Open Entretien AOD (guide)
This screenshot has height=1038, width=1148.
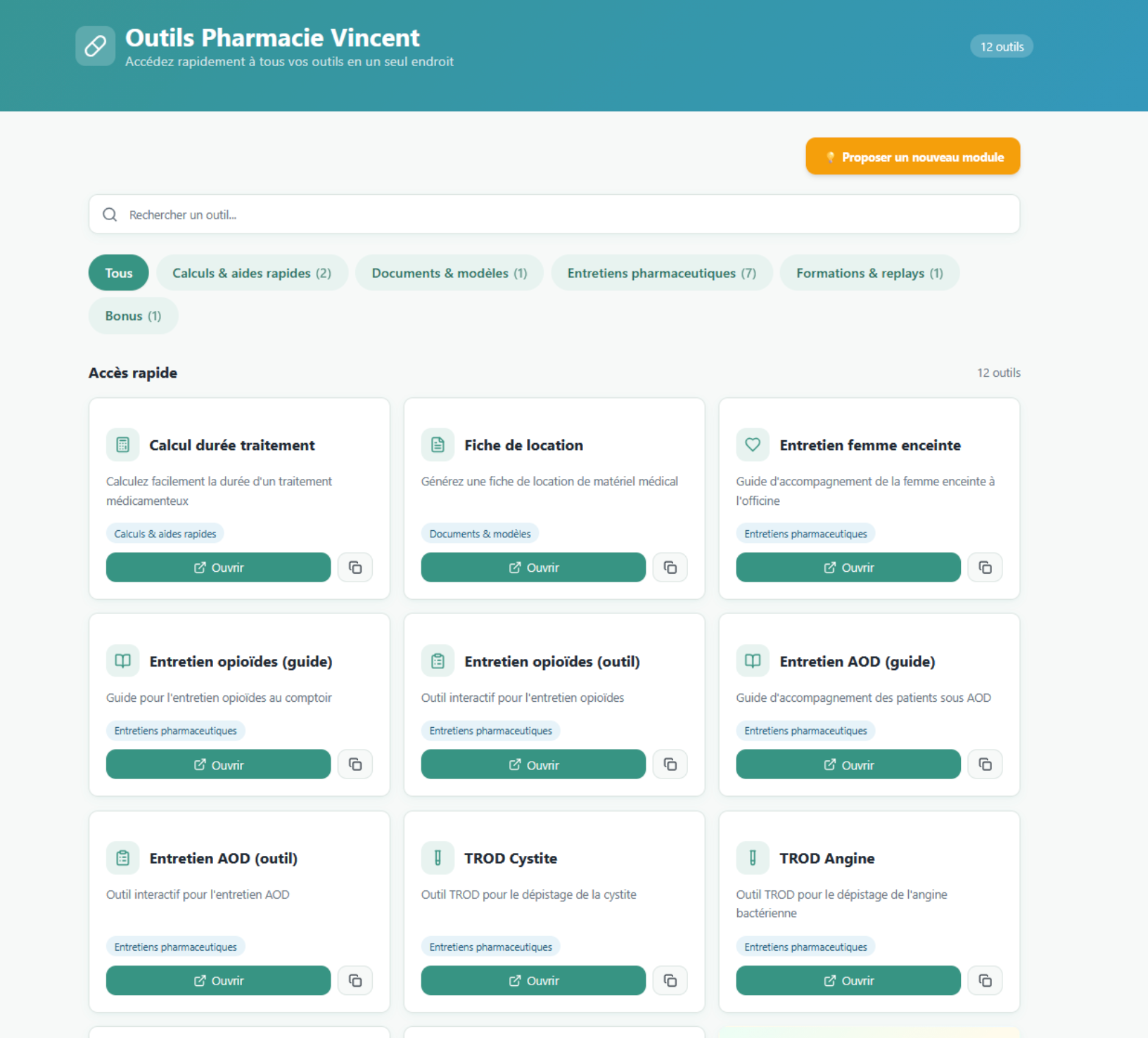click(x=849, y=764)
